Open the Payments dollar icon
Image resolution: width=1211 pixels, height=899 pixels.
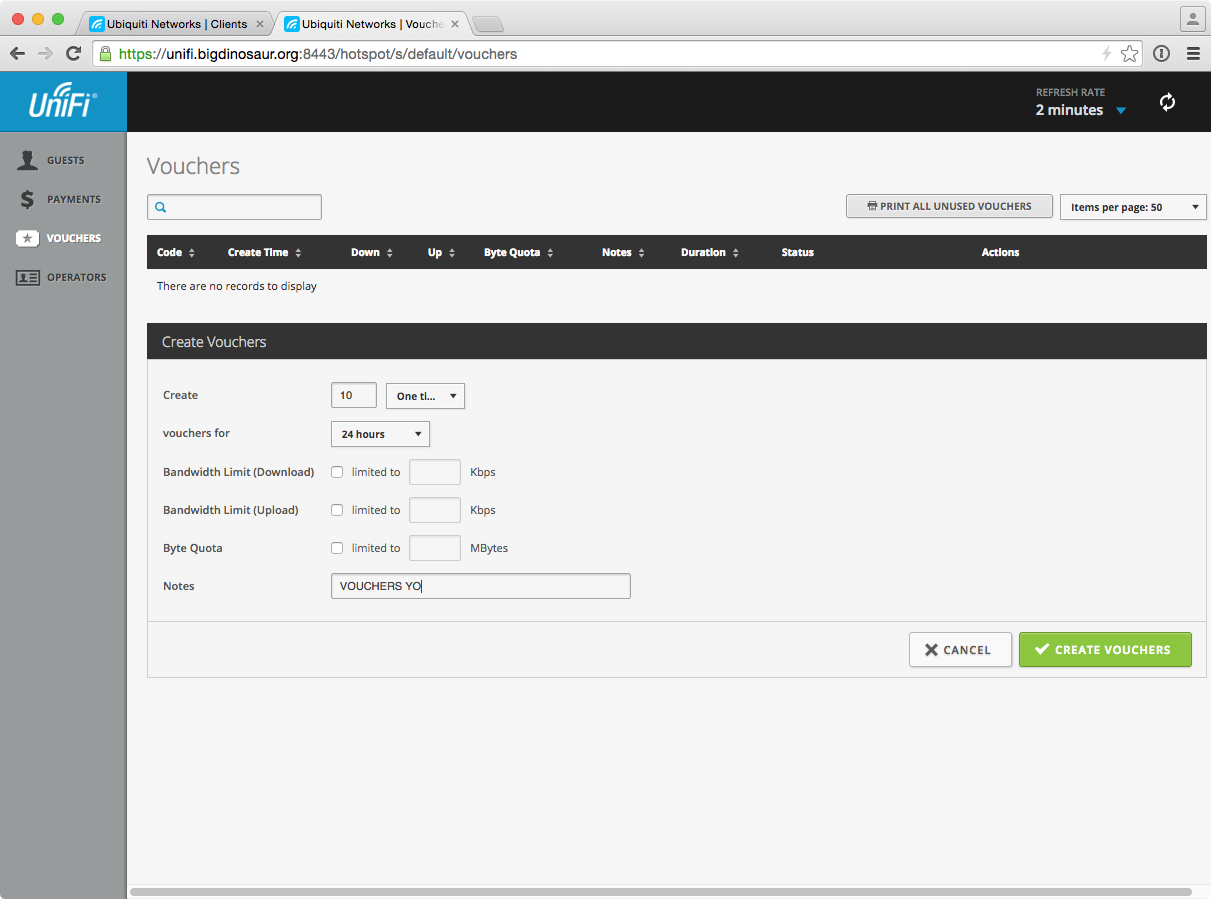28,199
